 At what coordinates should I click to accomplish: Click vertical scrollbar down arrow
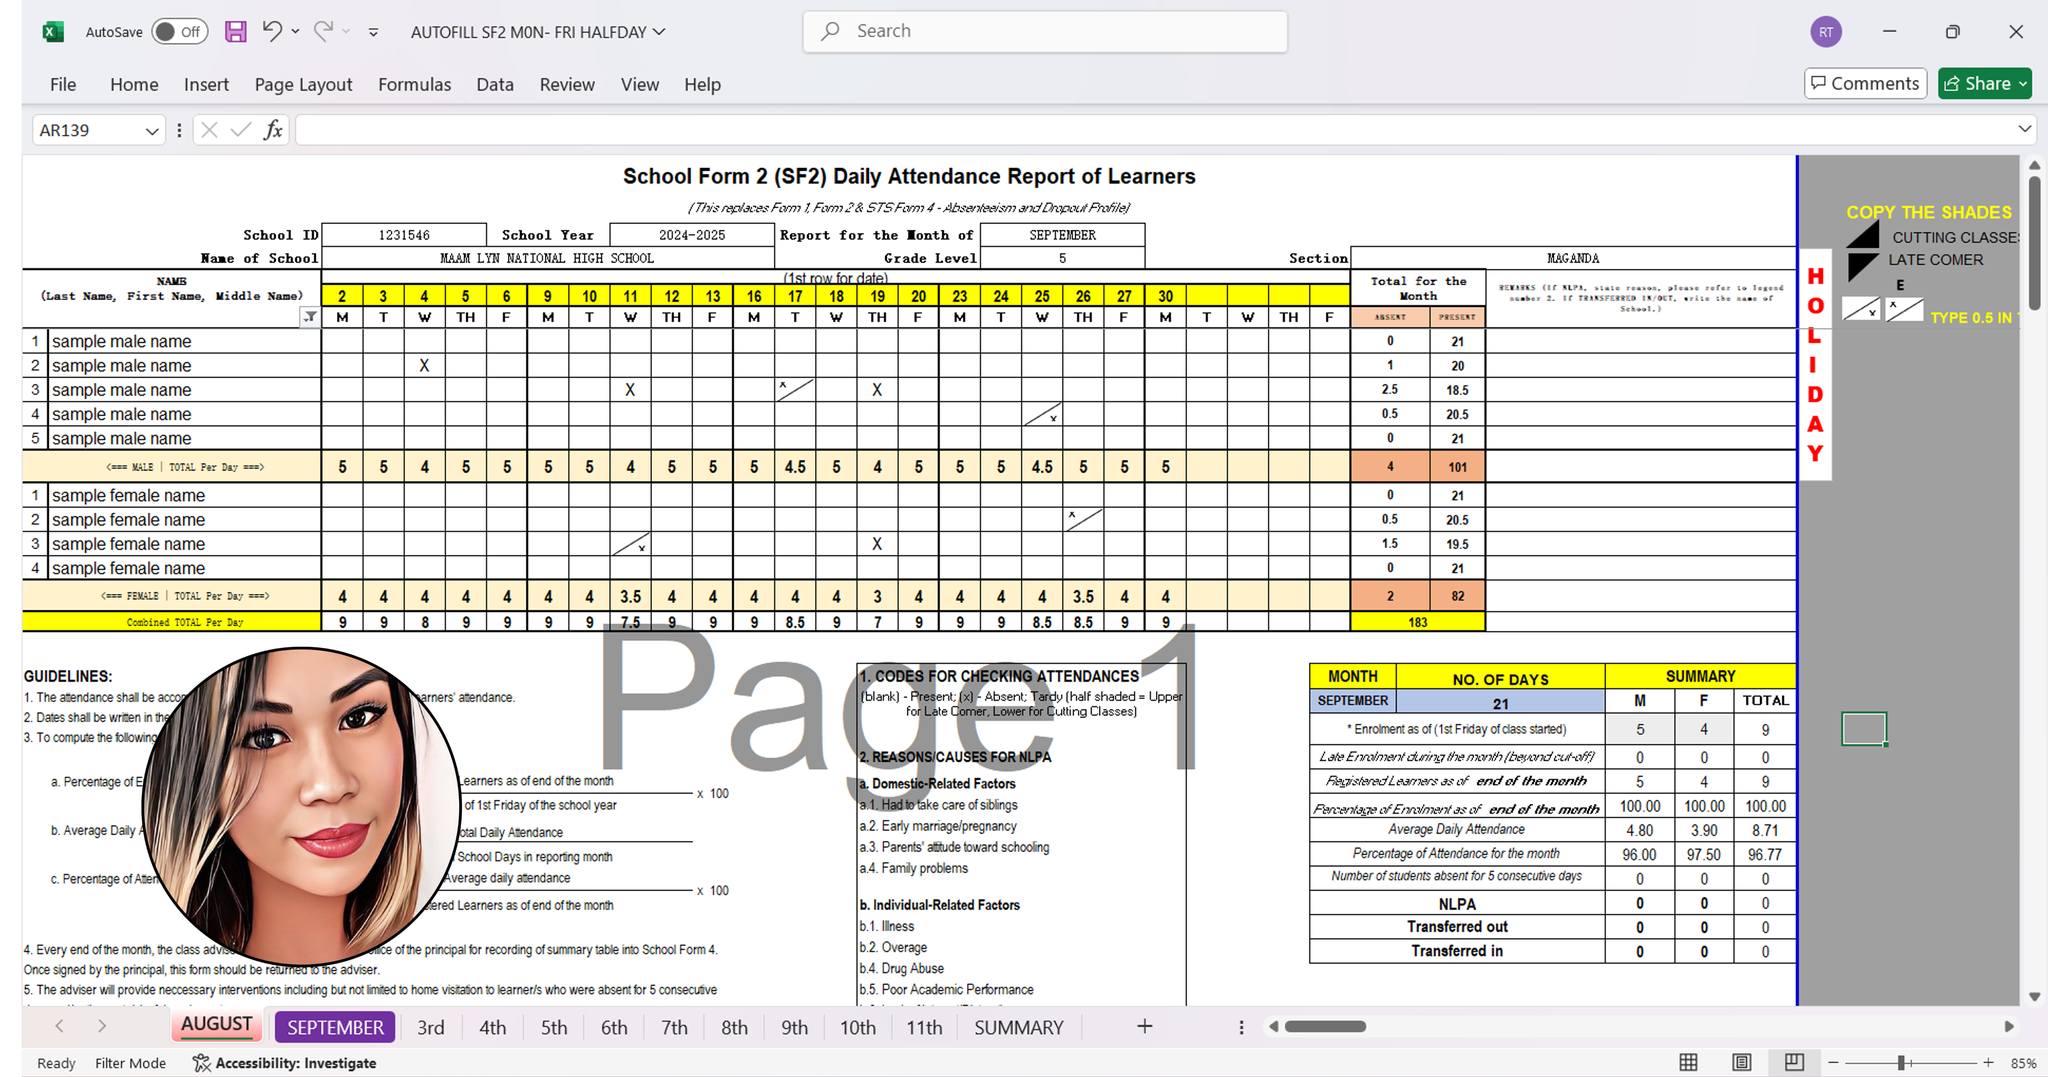click(x=2034, y=996)
